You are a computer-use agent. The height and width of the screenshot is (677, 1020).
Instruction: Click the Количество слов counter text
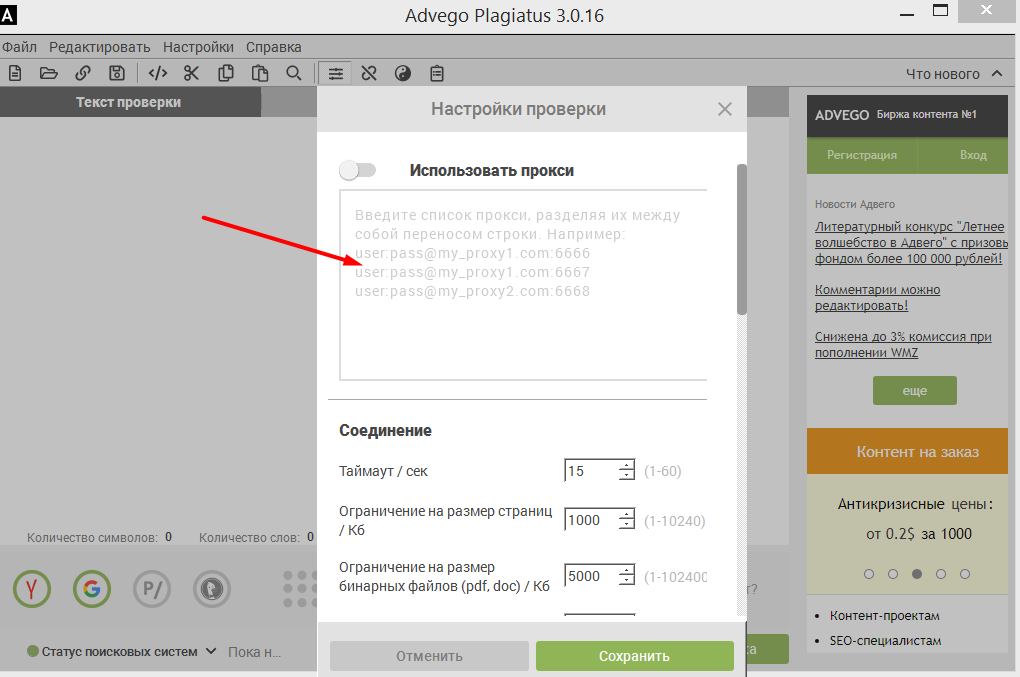tap(256, 537)
